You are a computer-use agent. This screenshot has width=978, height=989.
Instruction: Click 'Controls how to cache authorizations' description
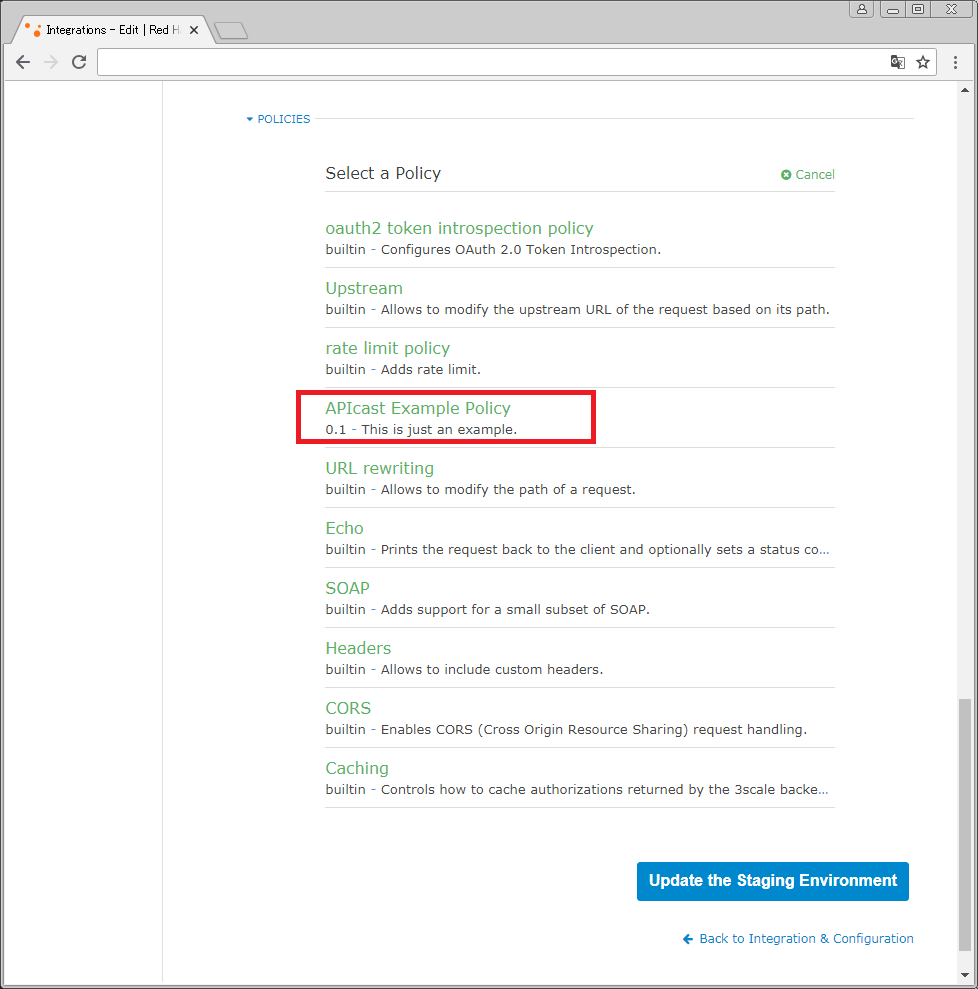tap(605, 790)
